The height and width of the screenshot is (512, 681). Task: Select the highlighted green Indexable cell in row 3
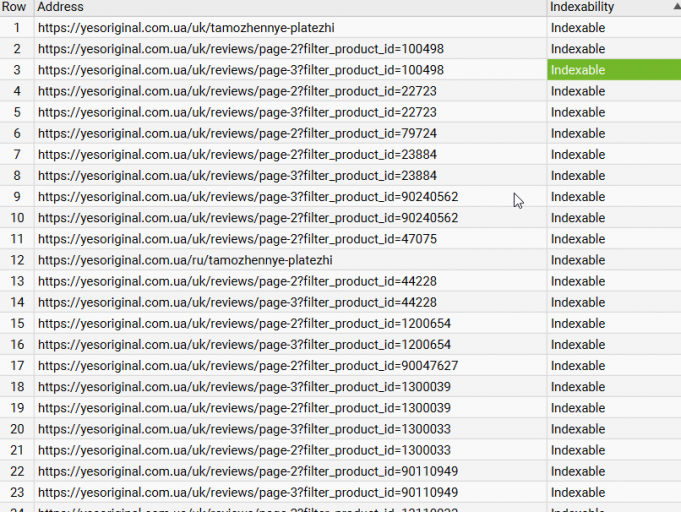pyautogui.click(x=614, y=70)
